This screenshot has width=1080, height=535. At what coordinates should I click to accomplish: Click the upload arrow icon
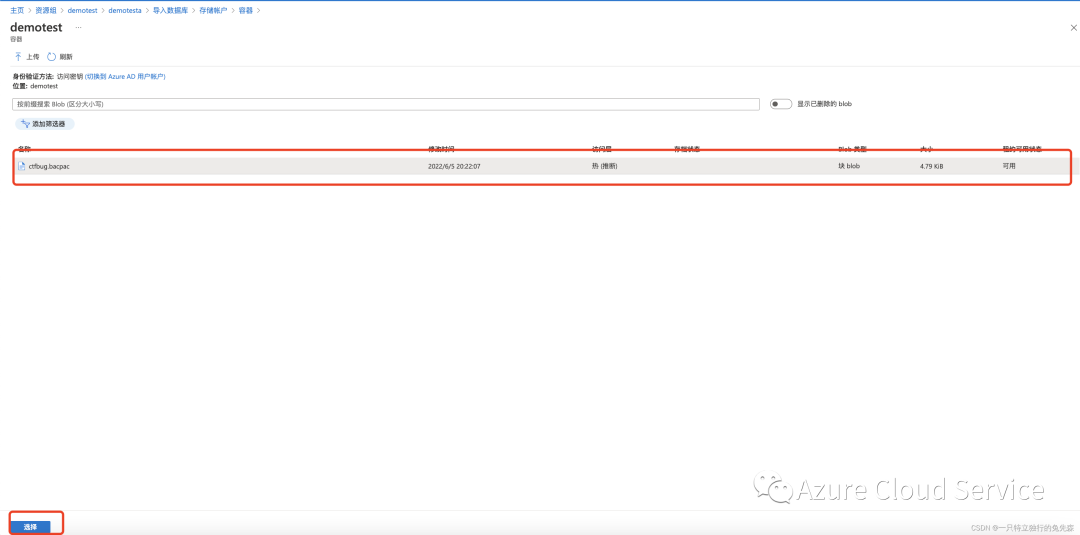(x=19, y=56)
